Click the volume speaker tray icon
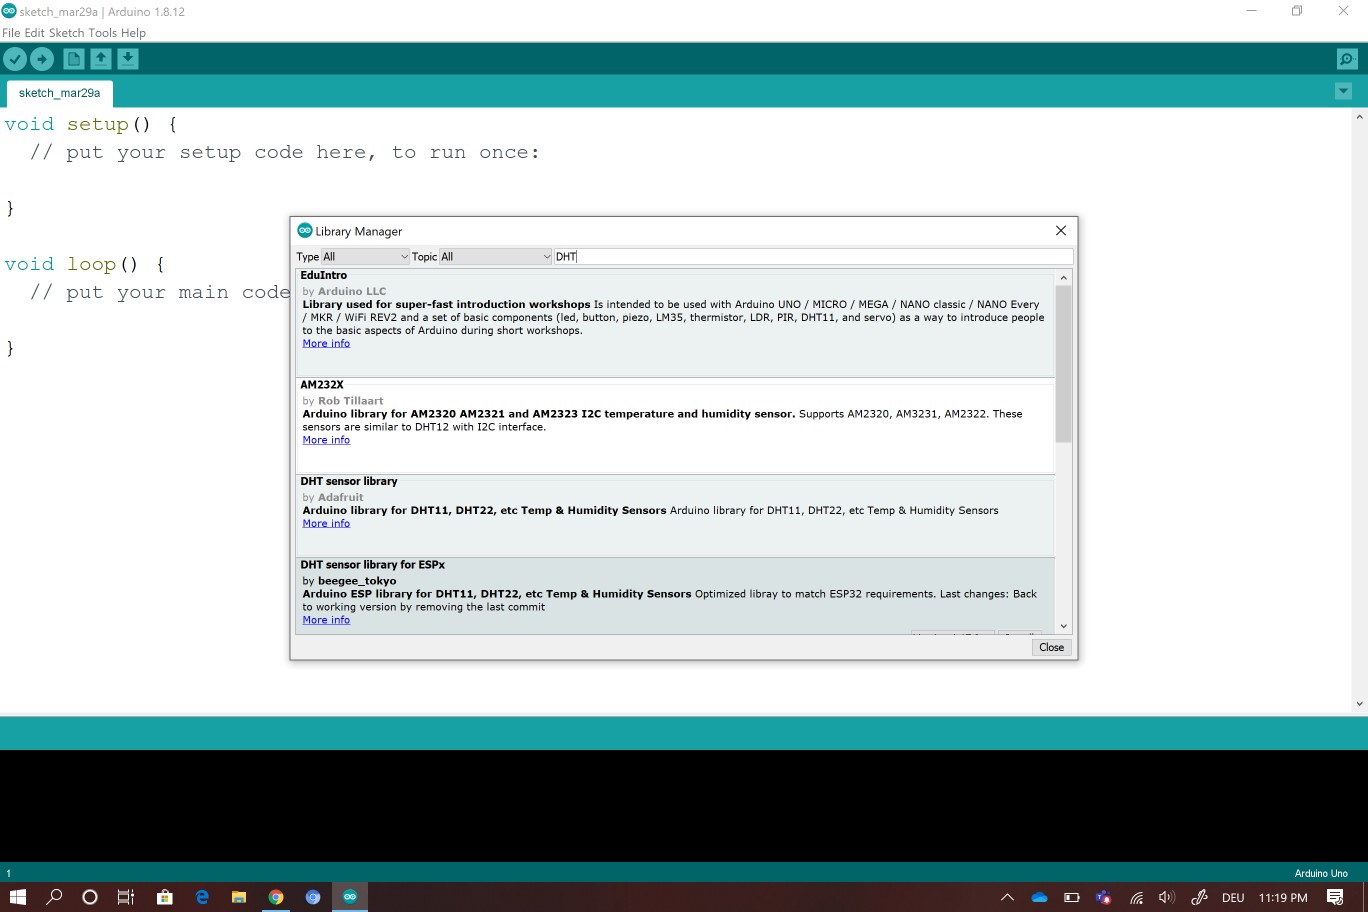The height and width of the screenshot is (912, 1368). (1166, 897)
